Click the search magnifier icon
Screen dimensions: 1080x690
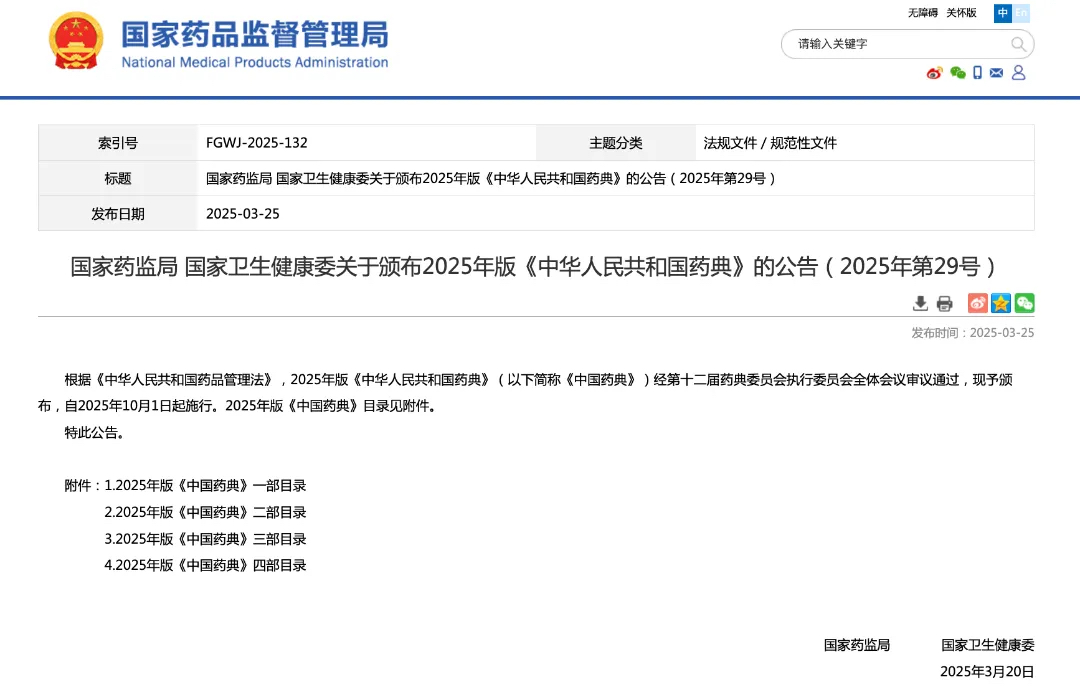[x=1018, y=45]
